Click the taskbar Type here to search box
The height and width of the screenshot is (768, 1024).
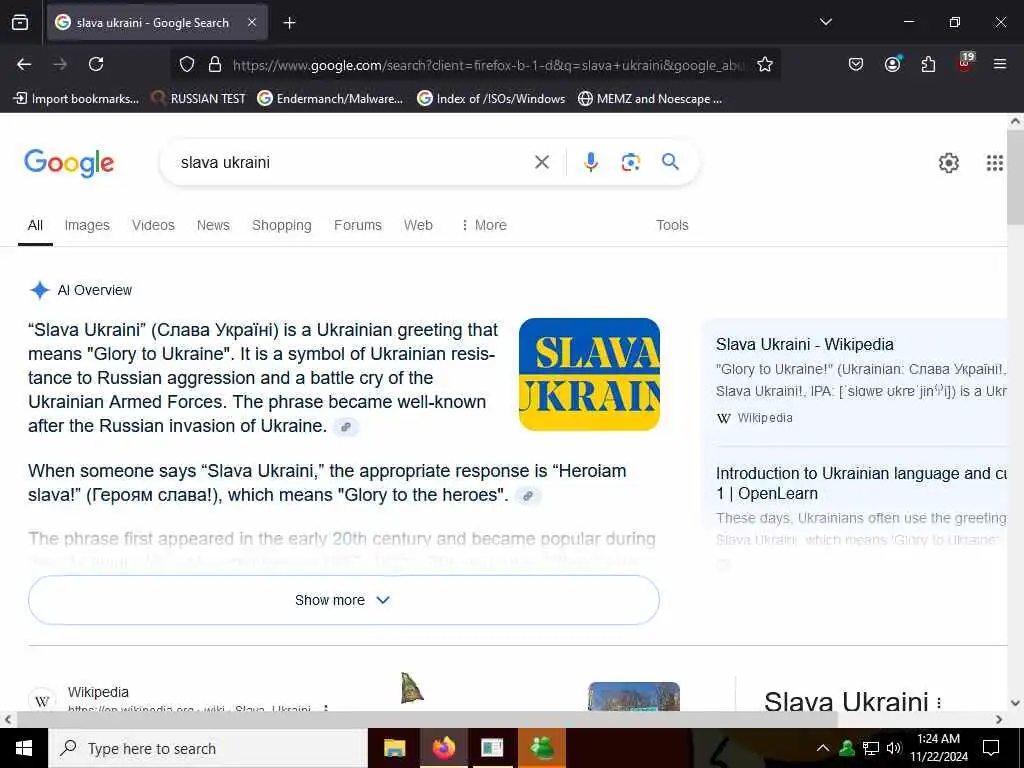208,748
